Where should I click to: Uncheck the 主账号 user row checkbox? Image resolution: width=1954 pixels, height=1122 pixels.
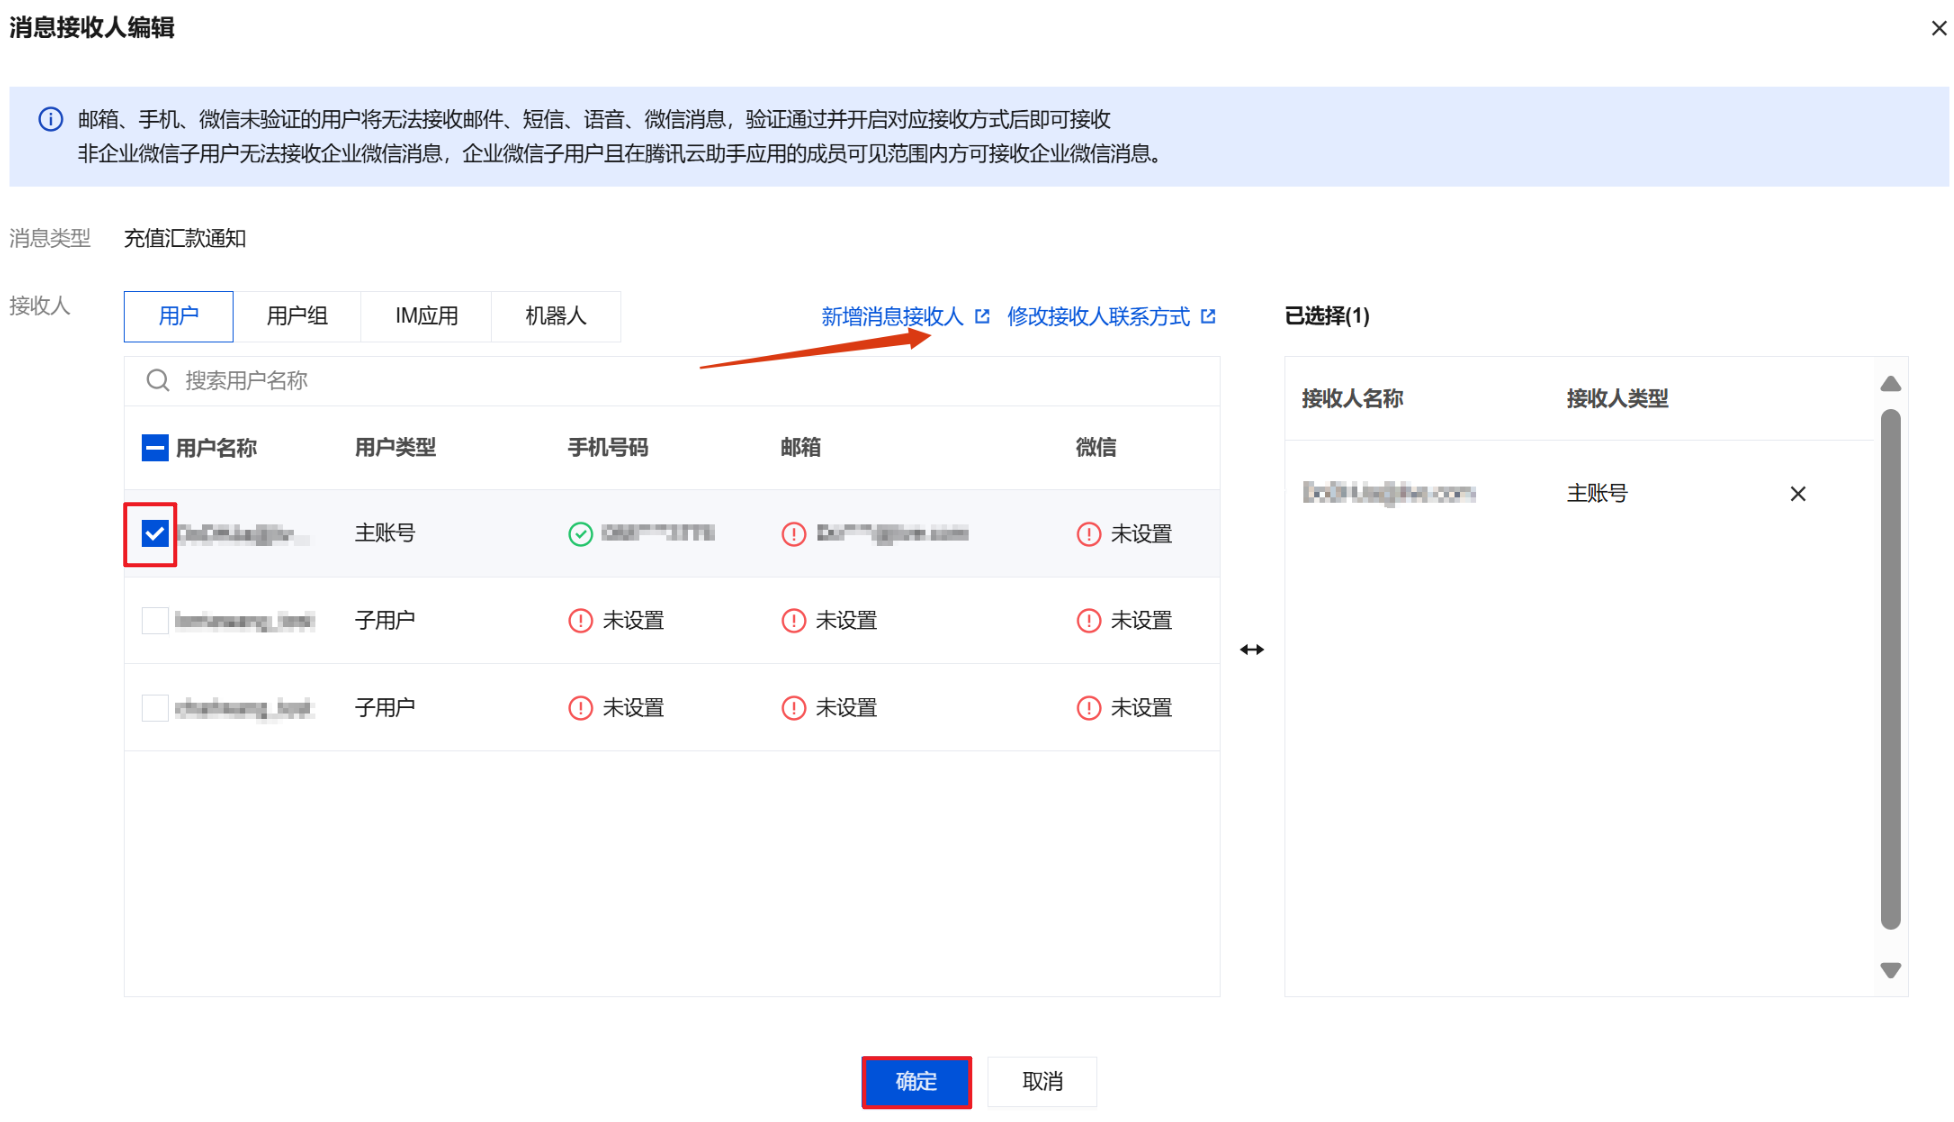click(154, 534)
